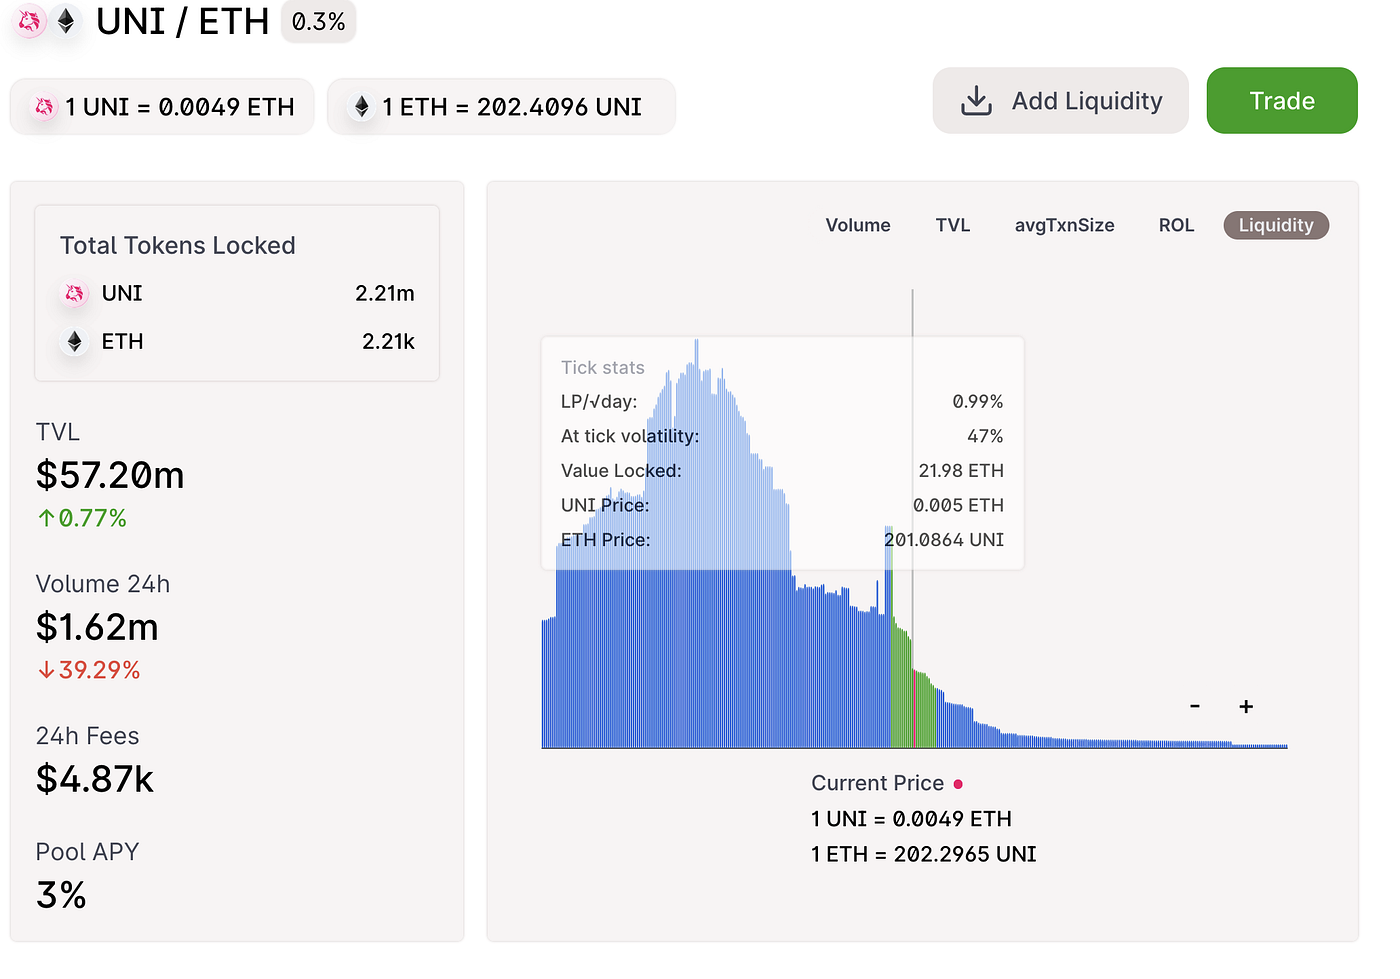Click the Add Liquidity button
1400x979 pixels.
[1060, 100]
